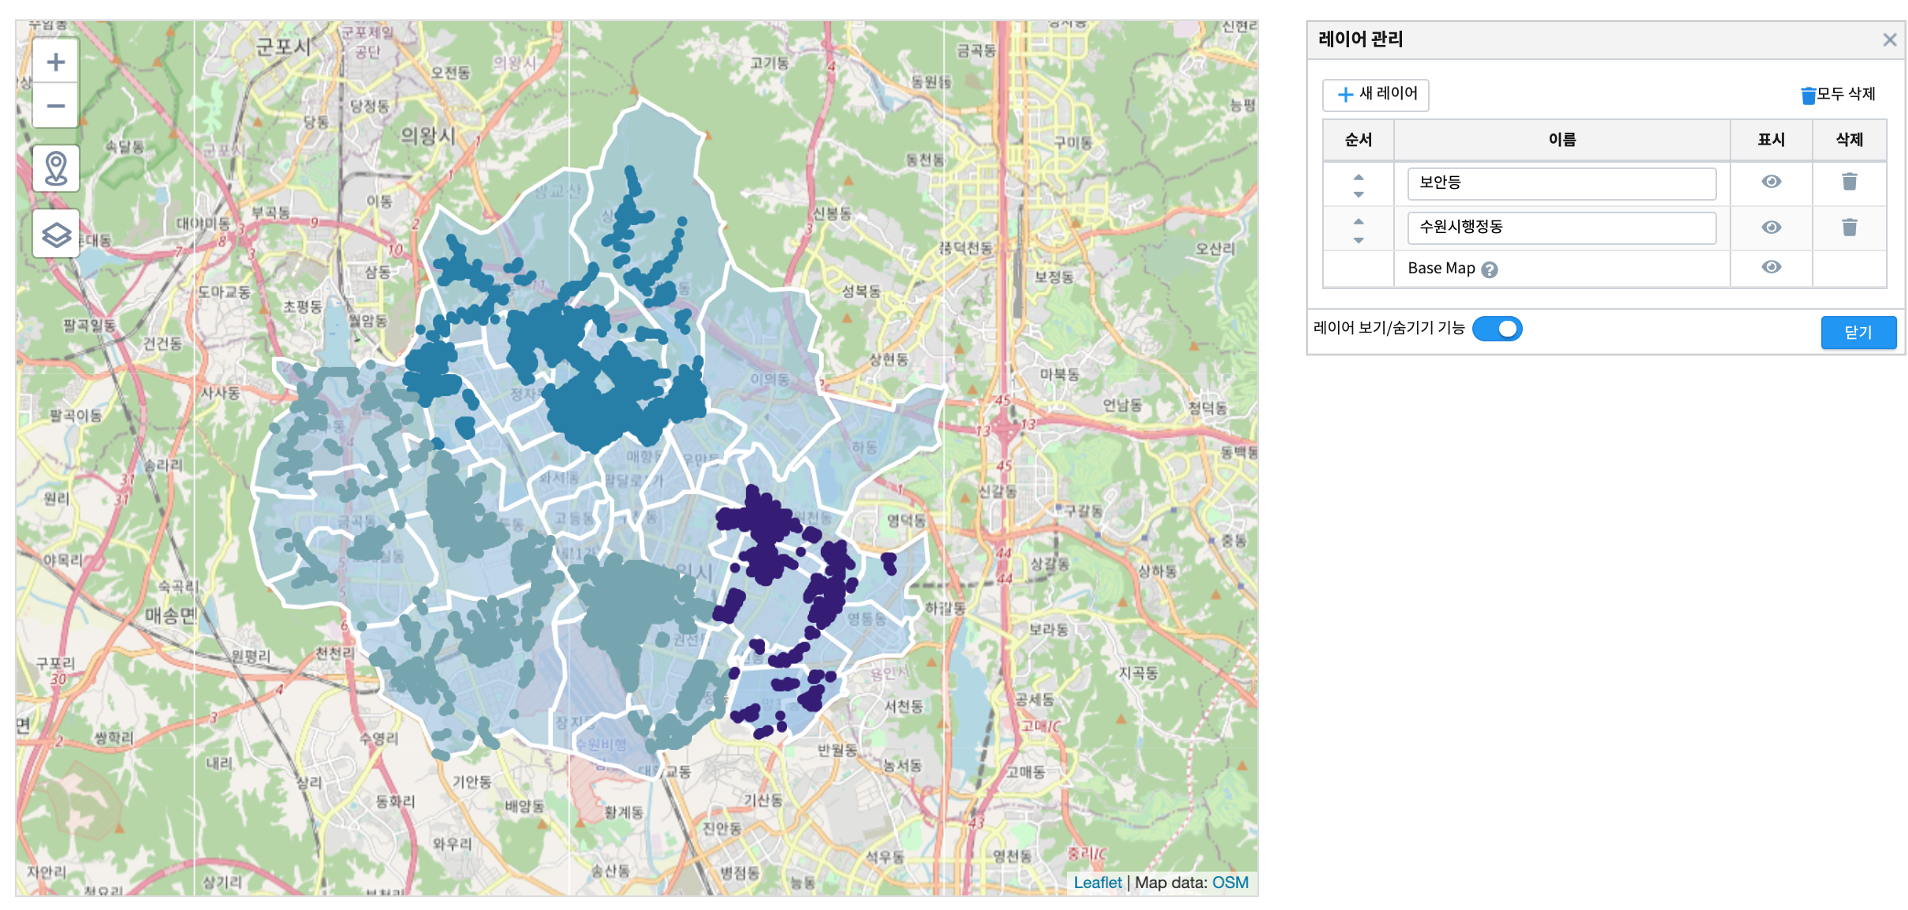This screenshot has height=910, width=1908.
Task: Edit the 수원시행정동 layer name field
Action: click(x=1561, y=227)
